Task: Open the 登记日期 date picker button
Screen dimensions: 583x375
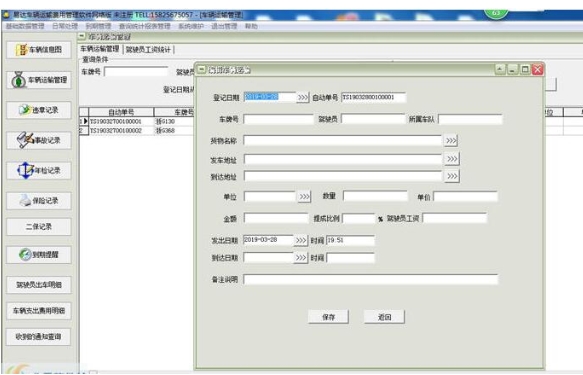Action: [303, 97]
